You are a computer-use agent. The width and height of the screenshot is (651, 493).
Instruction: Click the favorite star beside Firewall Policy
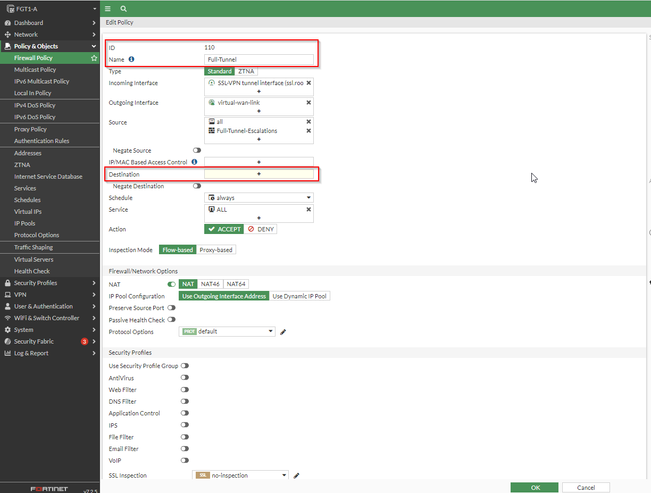[94, 58]
